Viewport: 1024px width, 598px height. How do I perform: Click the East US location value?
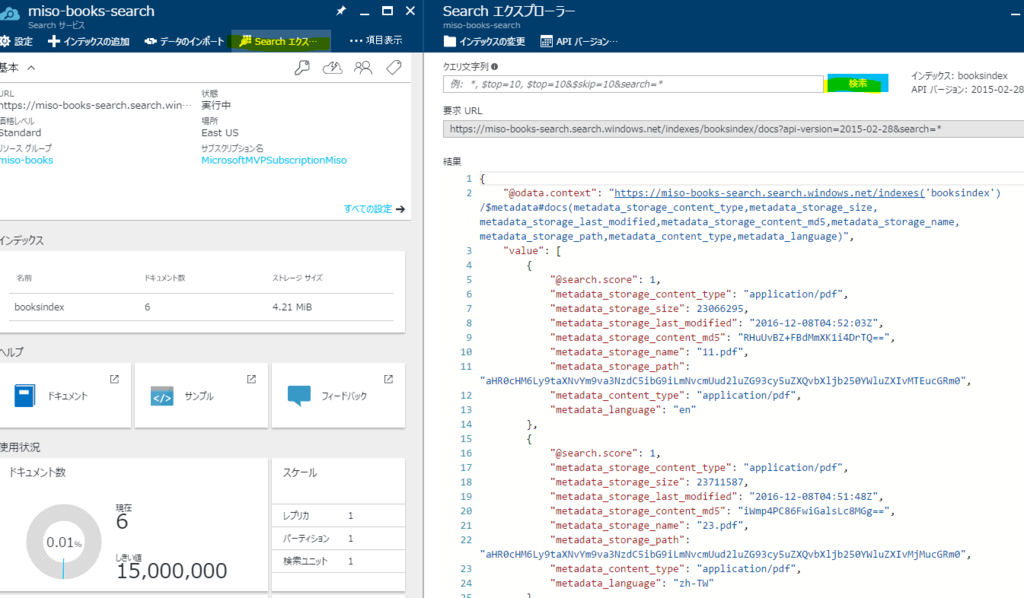(220, 133)
